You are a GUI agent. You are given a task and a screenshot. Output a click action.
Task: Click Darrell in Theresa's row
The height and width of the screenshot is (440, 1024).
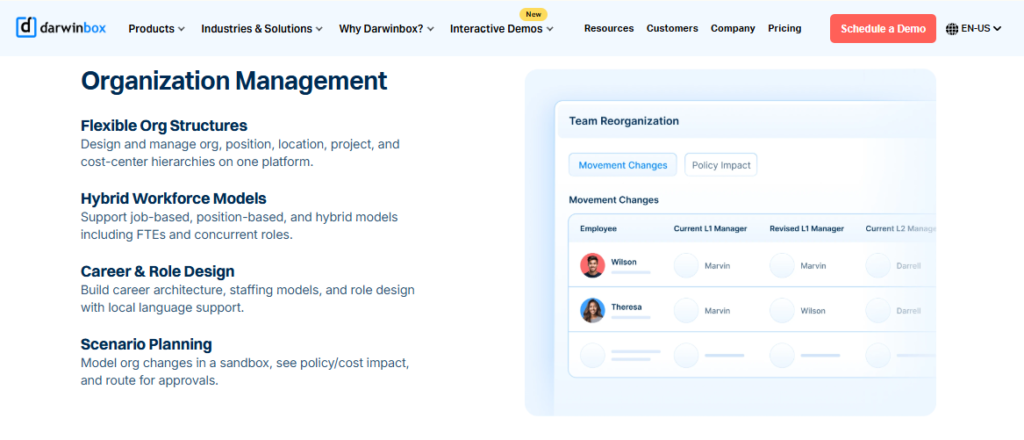point(908,311)
